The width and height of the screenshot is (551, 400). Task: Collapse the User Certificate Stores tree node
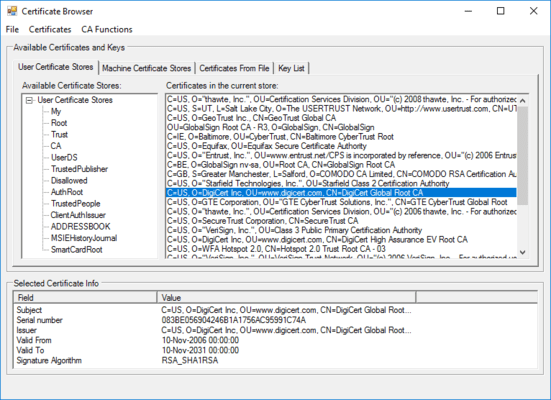[x=29, y=100]
